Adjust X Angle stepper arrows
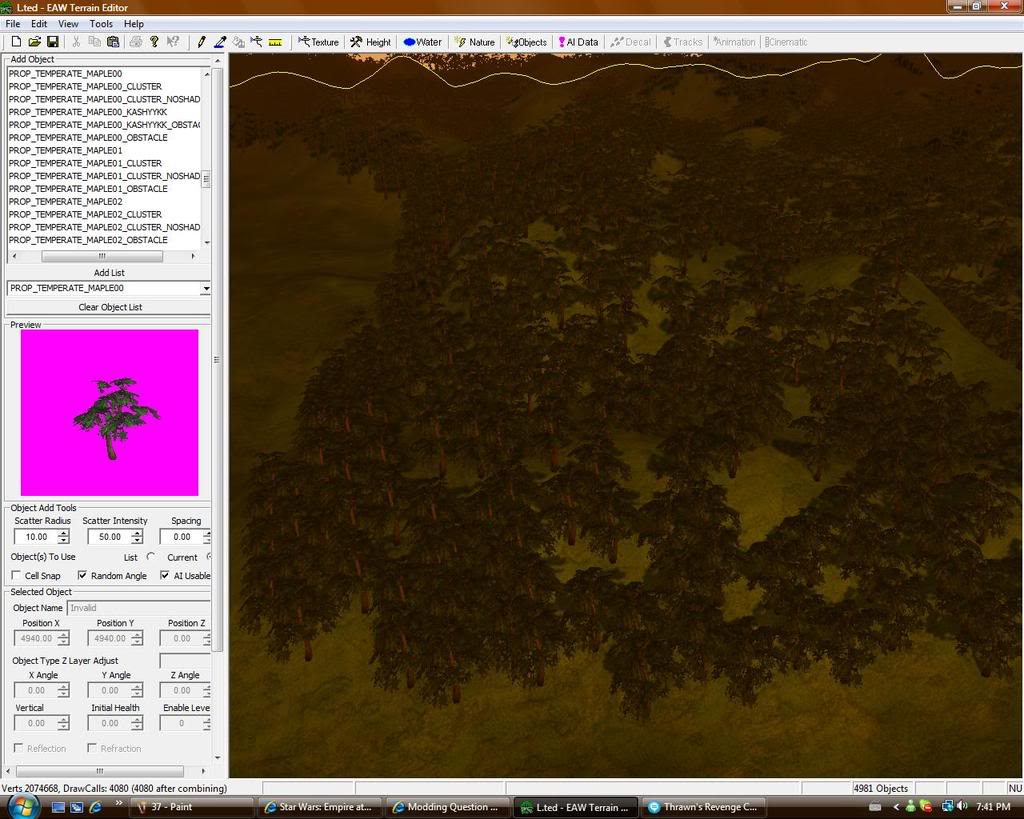Screen dimensions: 1024x819 point(63,690)
